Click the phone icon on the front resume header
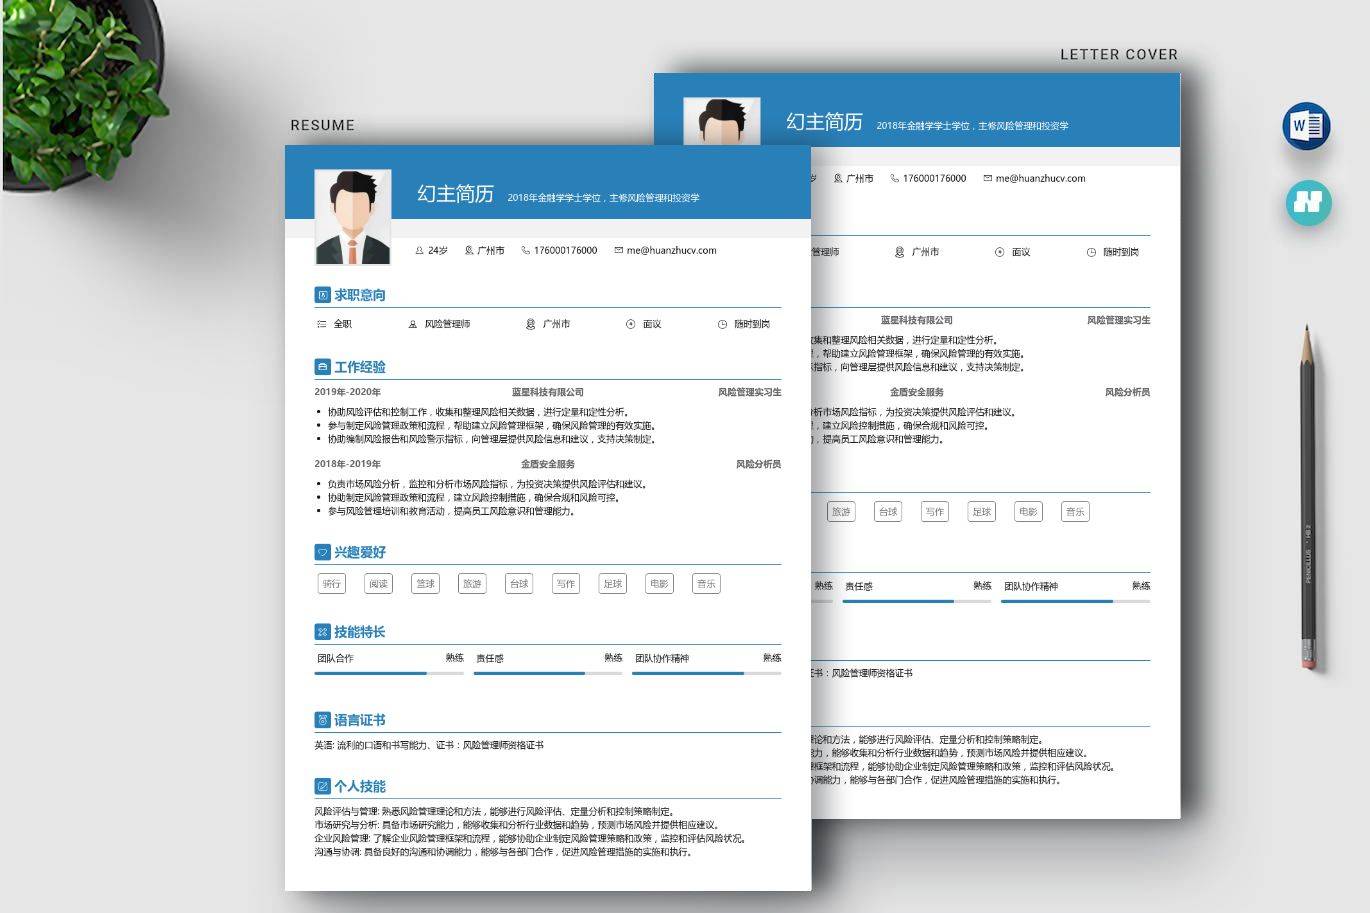The height and width of the screenshot is (913, 1370). click(526, 251)
